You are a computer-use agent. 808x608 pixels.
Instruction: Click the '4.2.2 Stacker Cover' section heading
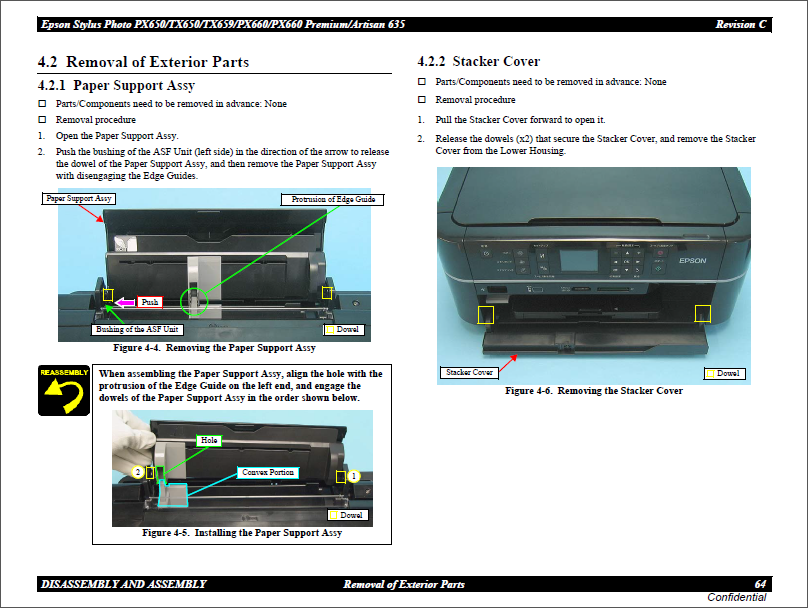478,62
